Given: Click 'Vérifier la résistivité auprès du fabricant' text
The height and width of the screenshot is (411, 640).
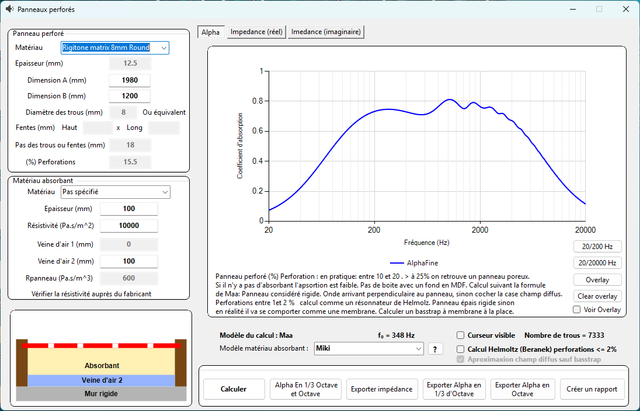Looking at the screenshot, I should click(x=91, y=294).
